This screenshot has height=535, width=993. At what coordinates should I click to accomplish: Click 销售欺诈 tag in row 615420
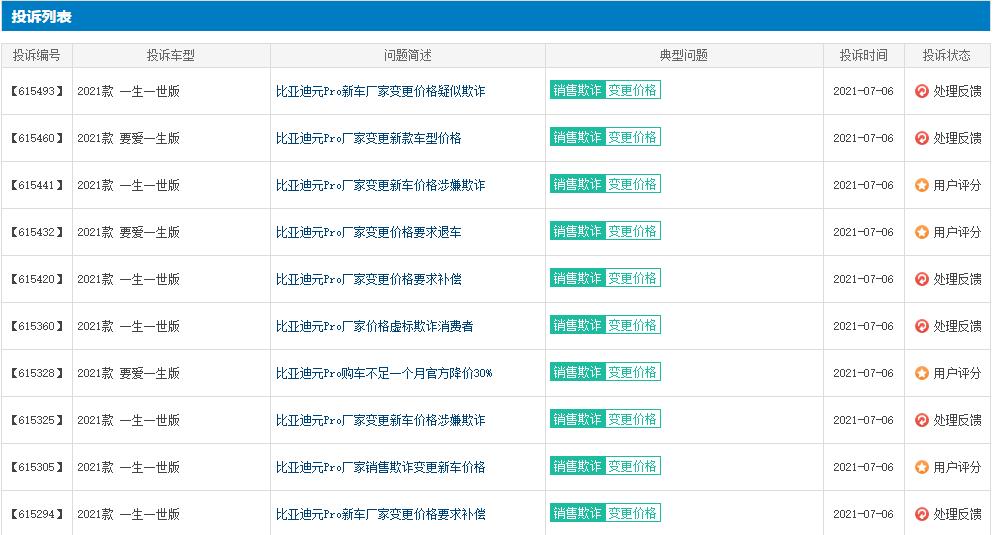(x=578, y=278)
